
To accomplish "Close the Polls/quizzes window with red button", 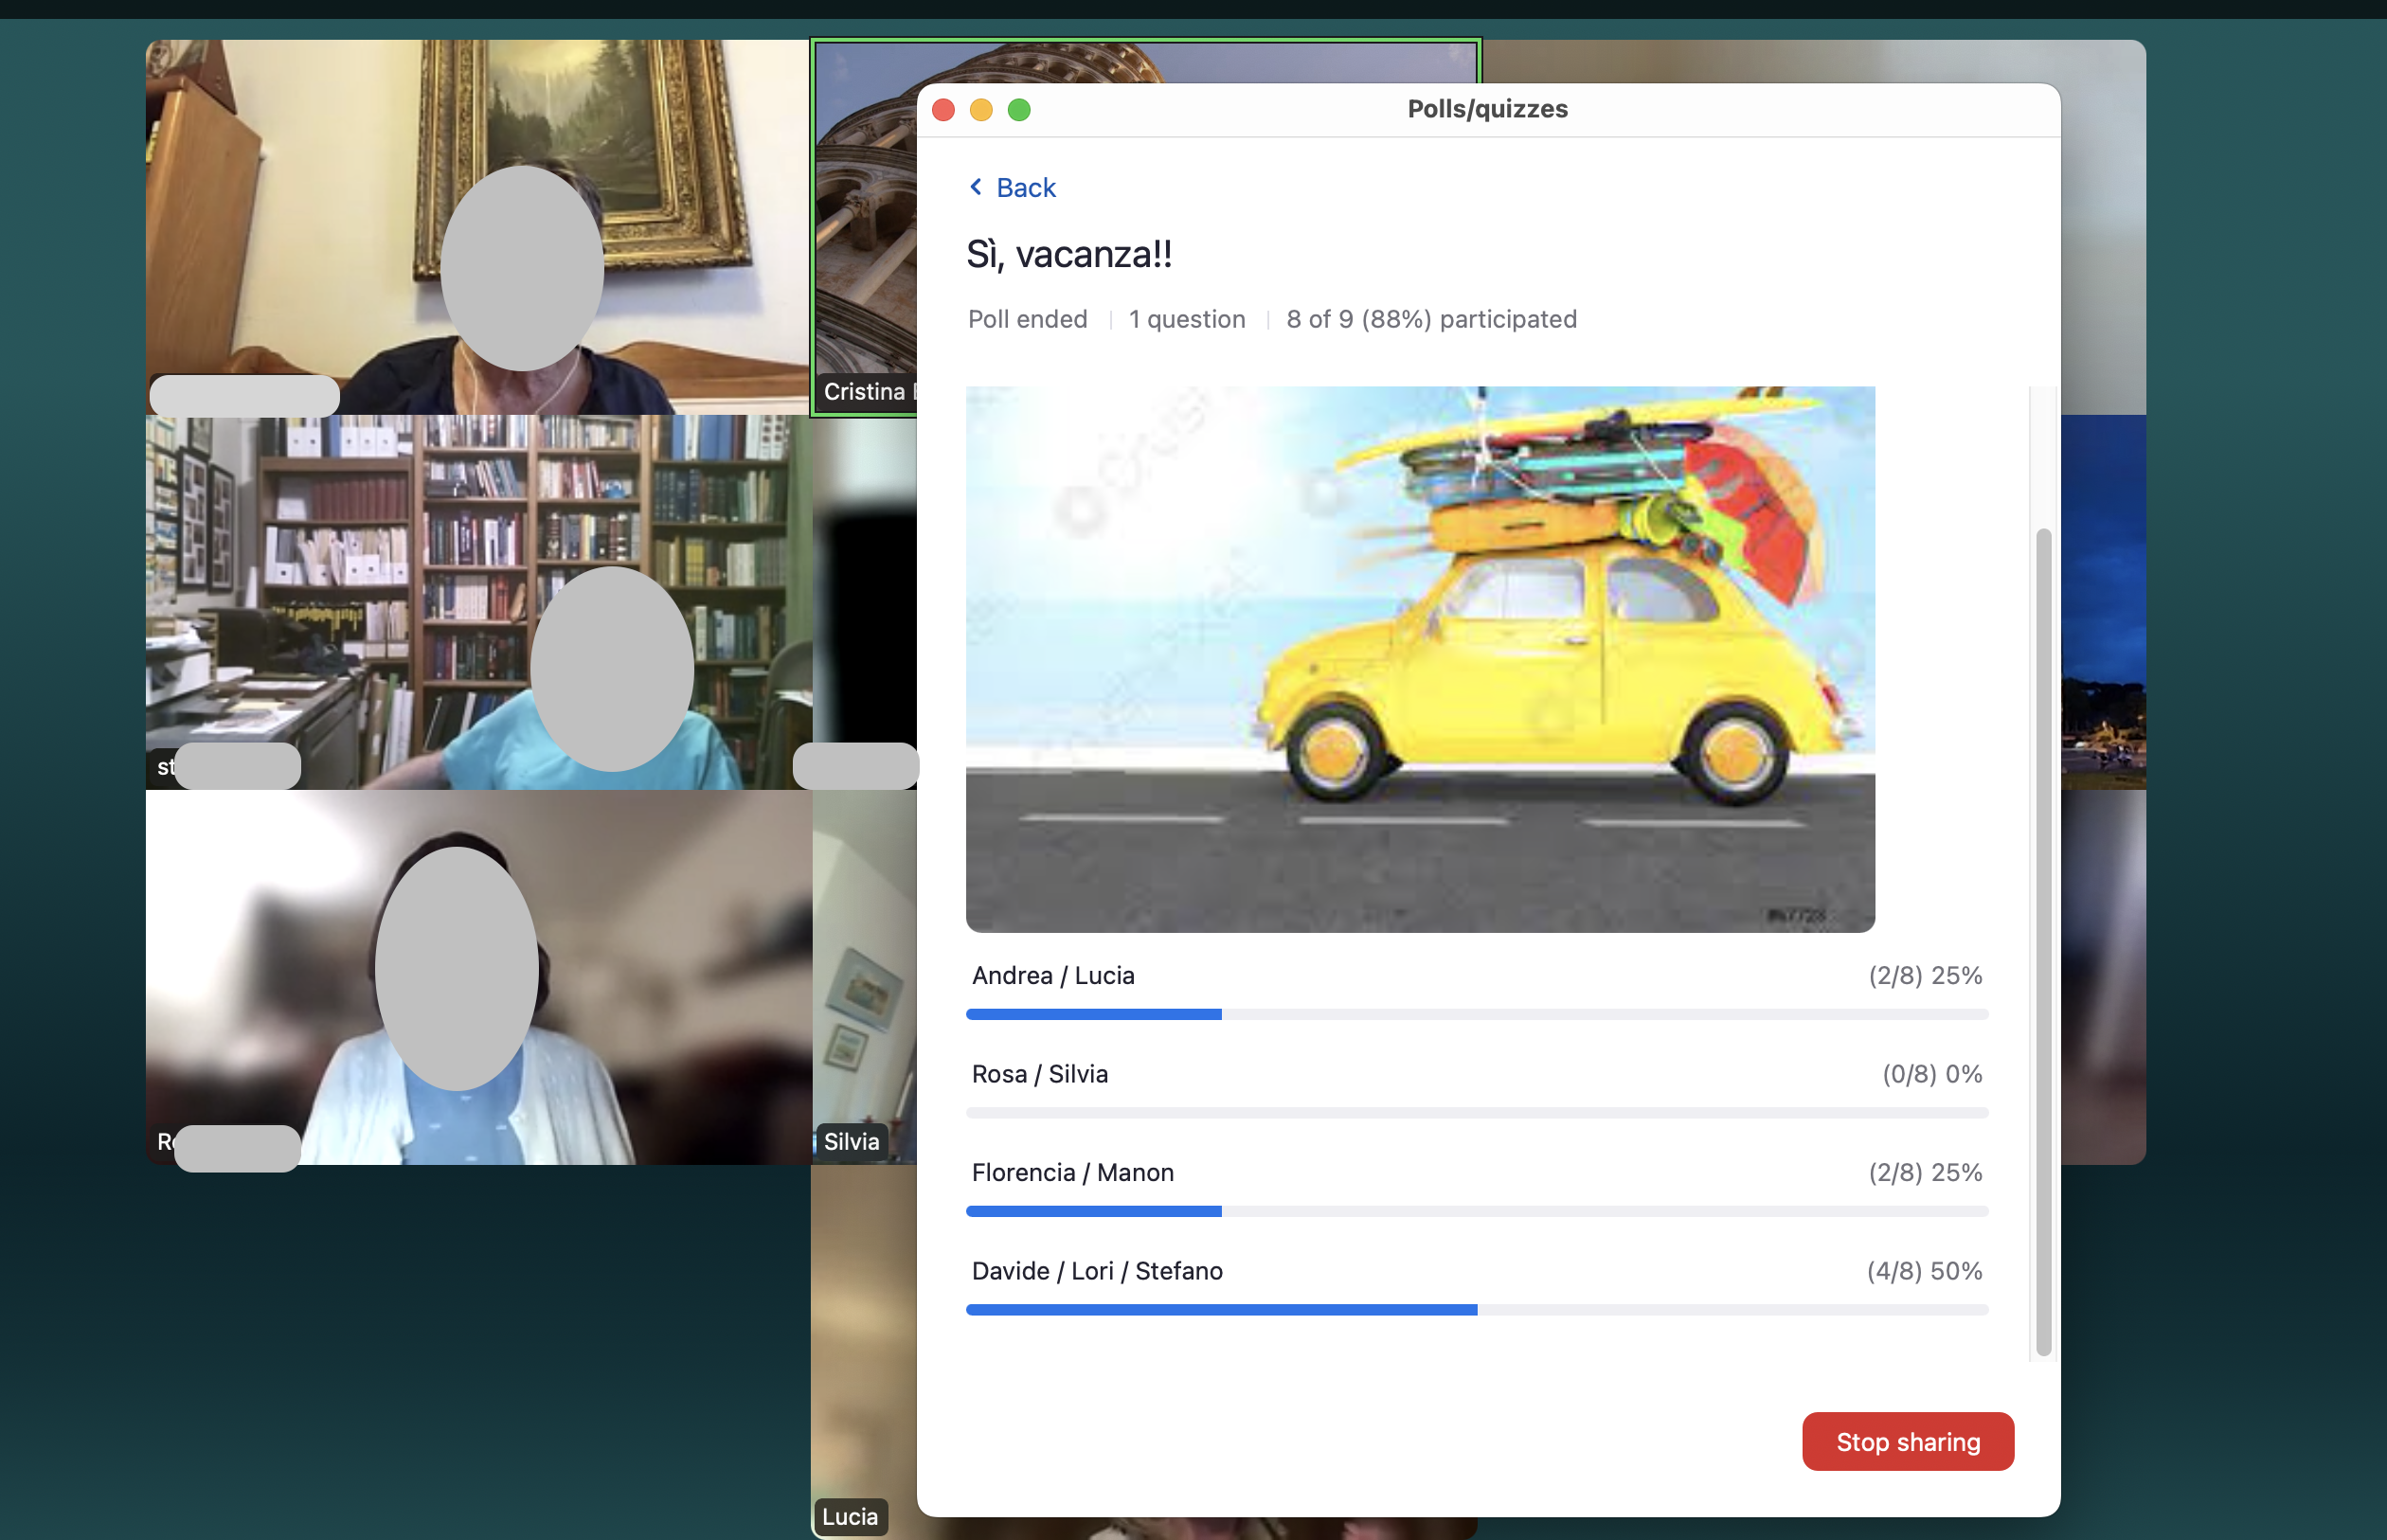I will coord(943,109).
